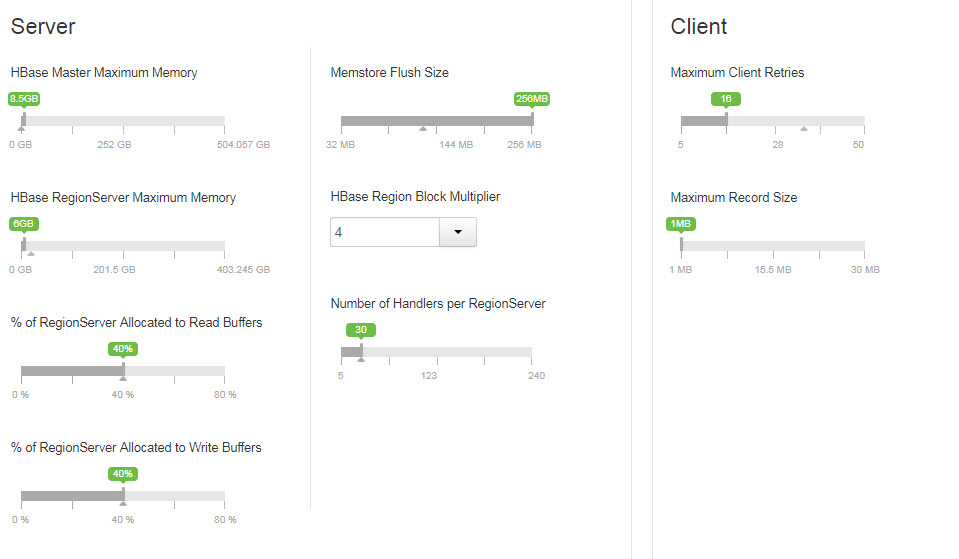
Task: Click recommended-value triangle under Memstore Flush Size slider
Action: pyautogui.click(x=423, y=128)
